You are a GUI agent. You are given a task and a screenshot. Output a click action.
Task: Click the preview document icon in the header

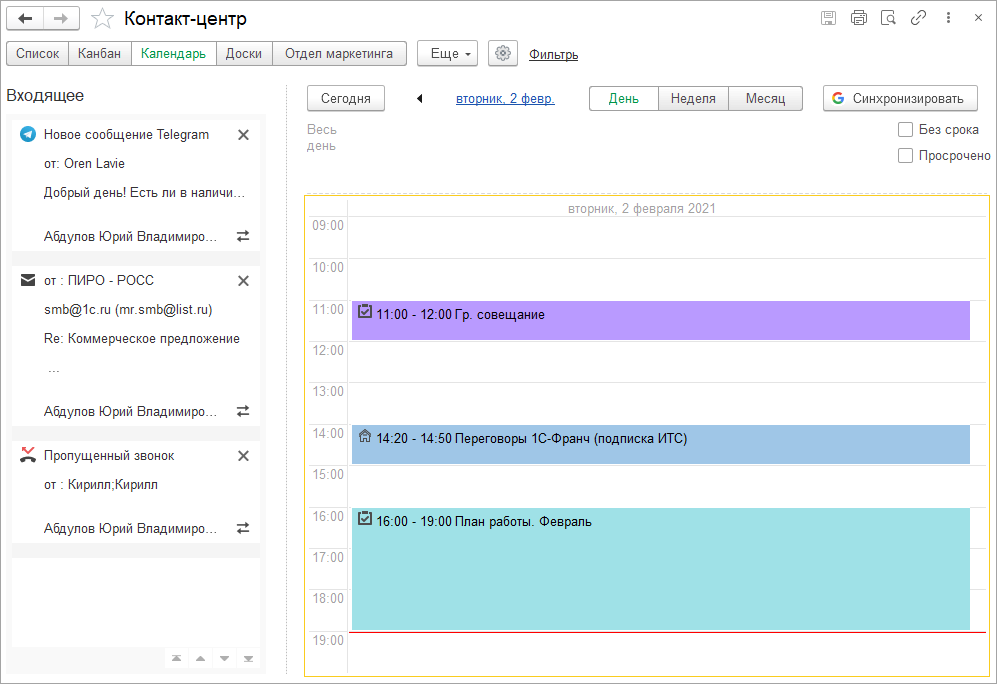pyautogui.click(x=888, y=18)
